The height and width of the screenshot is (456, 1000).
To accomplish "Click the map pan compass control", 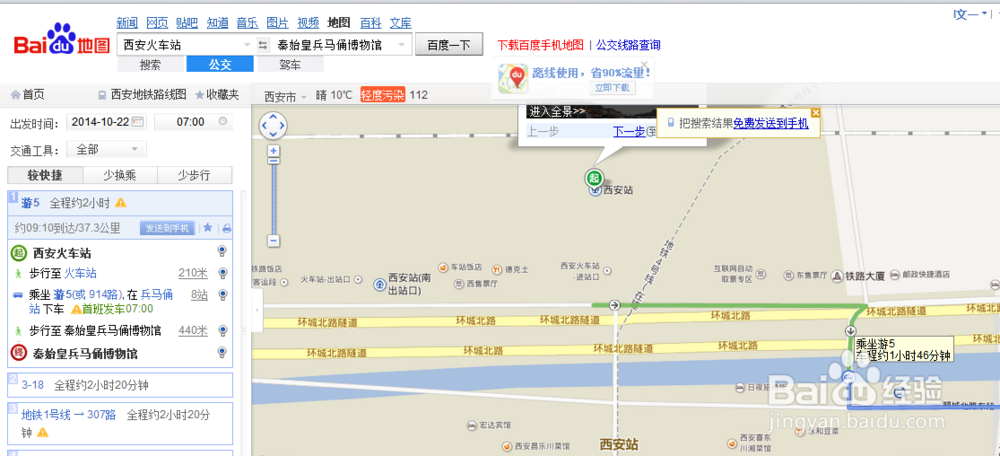I will point(273,126).
